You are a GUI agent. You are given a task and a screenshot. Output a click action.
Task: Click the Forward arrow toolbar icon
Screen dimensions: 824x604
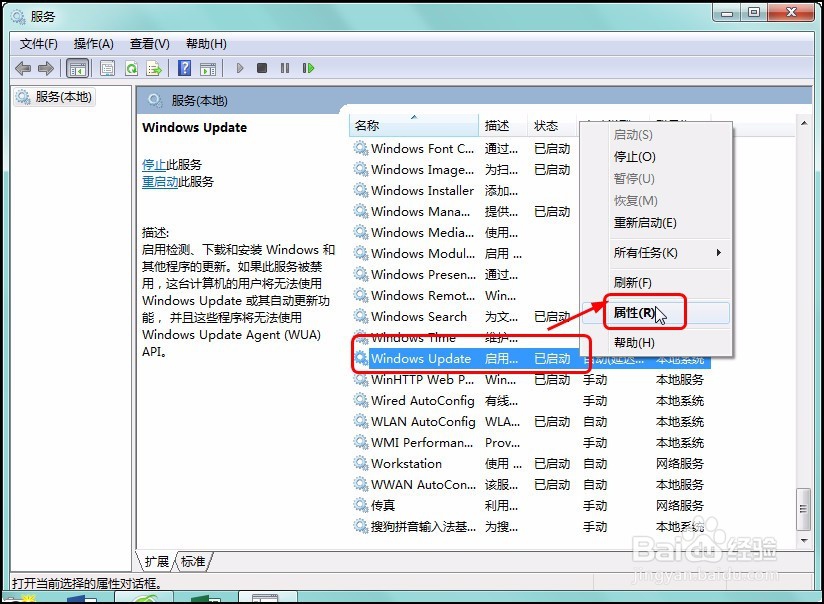[46, 68]
